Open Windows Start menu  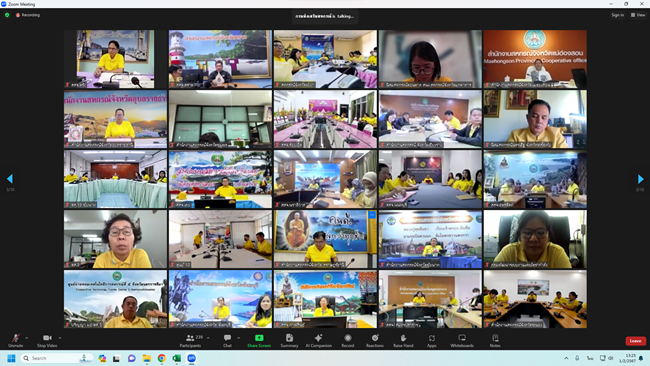(11, 358)
